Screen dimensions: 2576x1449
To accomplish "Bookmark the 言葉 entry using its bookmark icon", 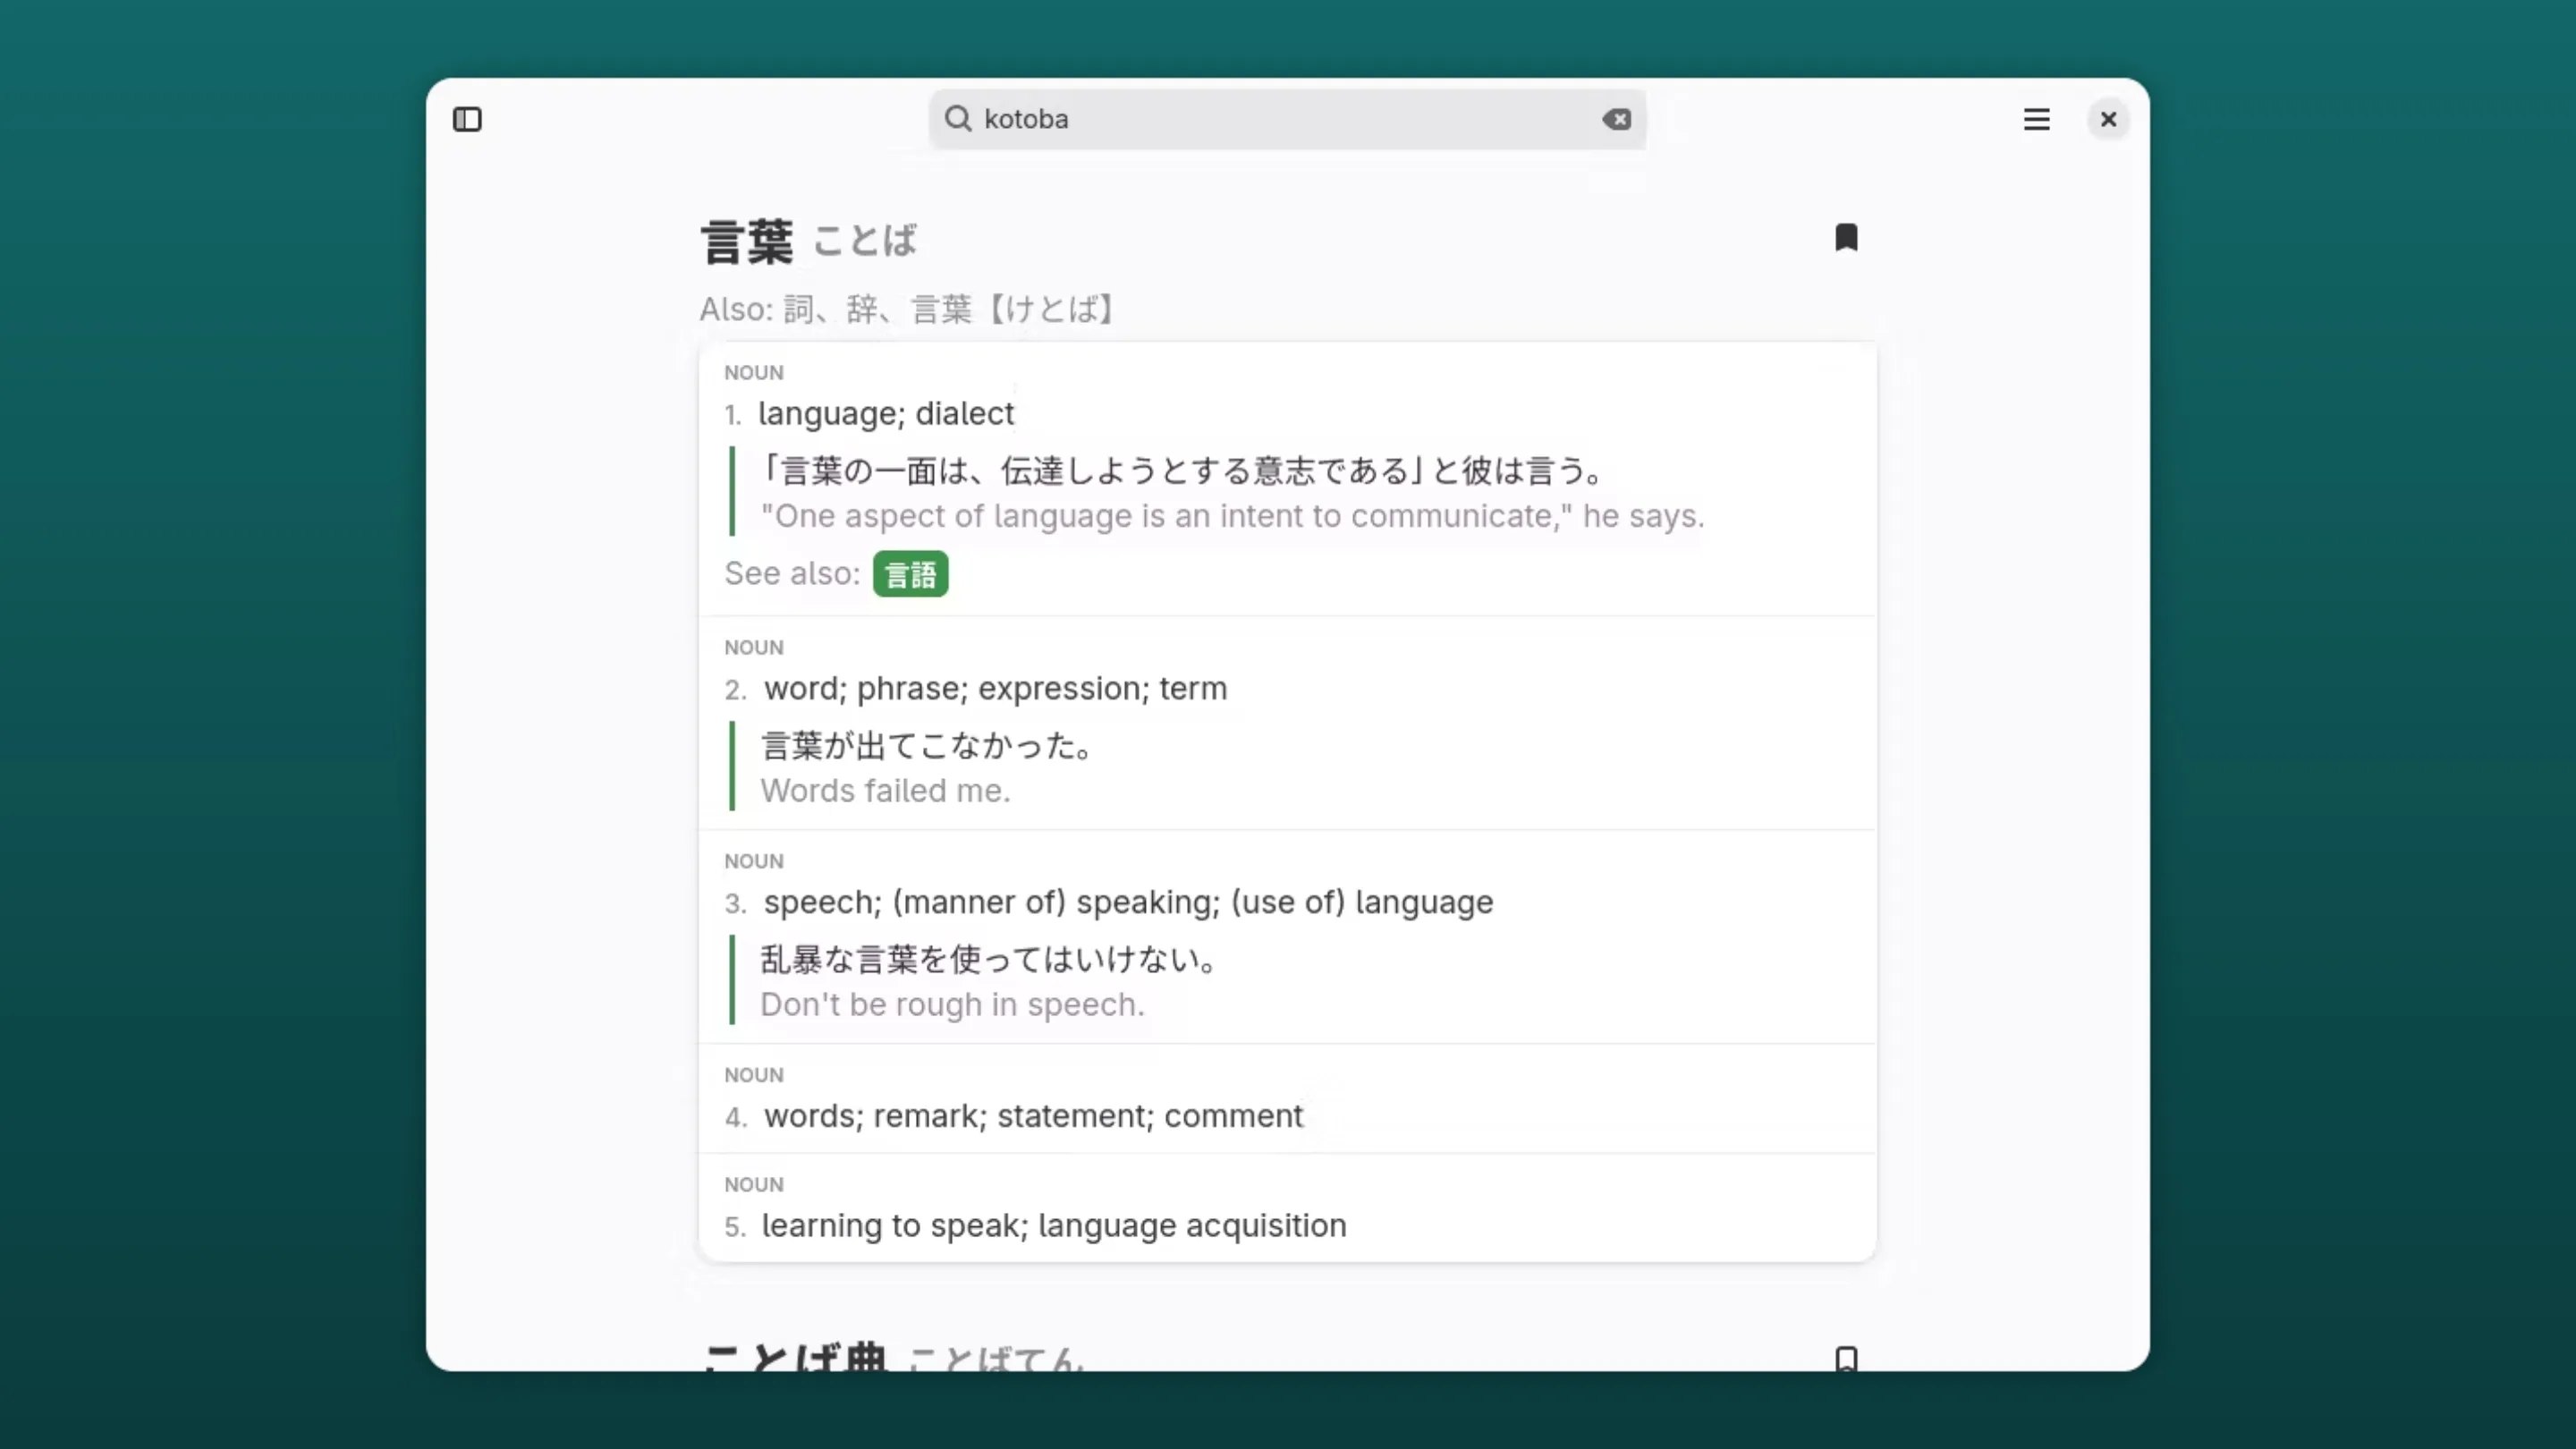I will coord(1846,237).
